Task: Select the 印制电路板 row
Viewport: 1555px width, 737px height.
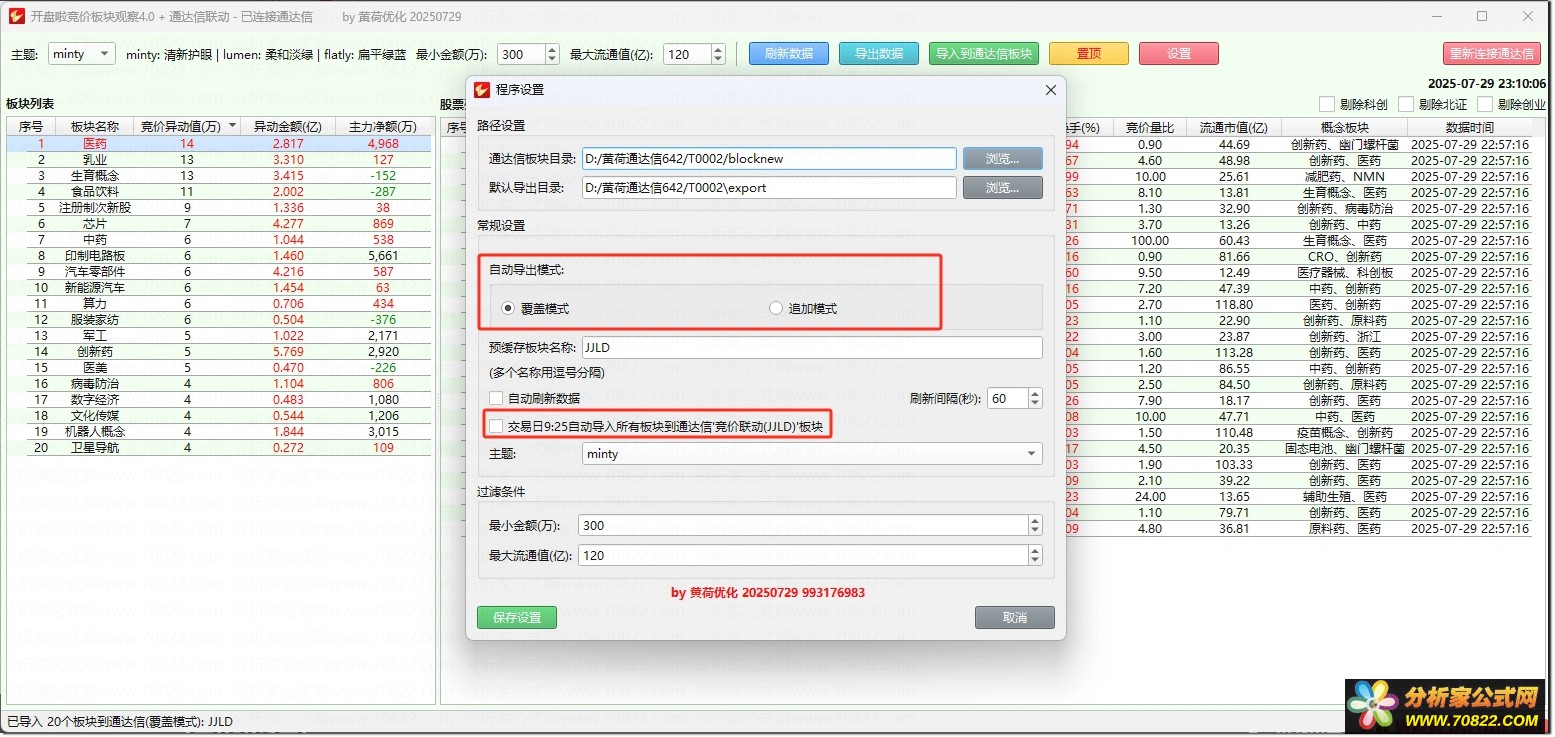Action: (x=219, y=256)
